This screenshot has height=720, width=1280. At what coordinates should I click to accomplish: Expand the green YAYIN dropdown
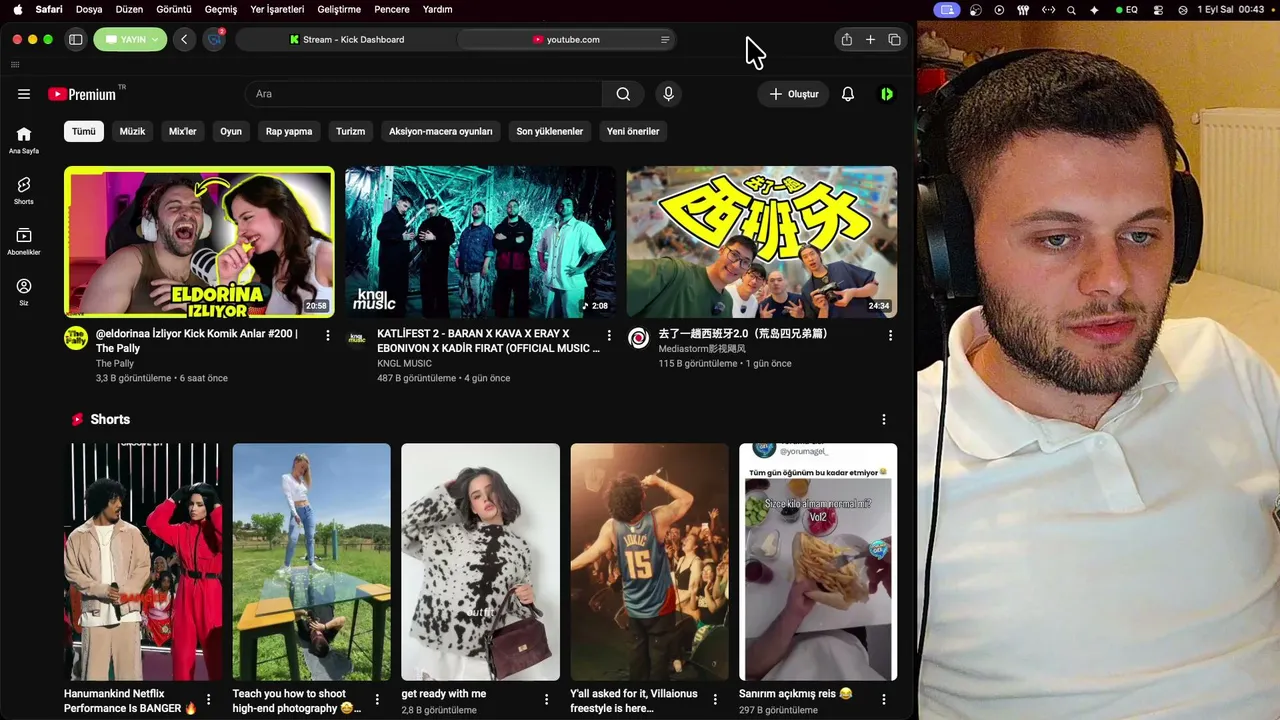coord(130,40)
